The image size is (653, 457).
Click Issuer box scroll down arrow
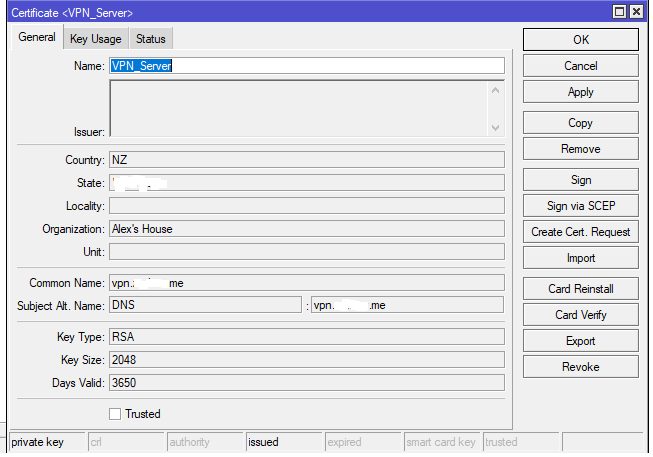point(496,127)
